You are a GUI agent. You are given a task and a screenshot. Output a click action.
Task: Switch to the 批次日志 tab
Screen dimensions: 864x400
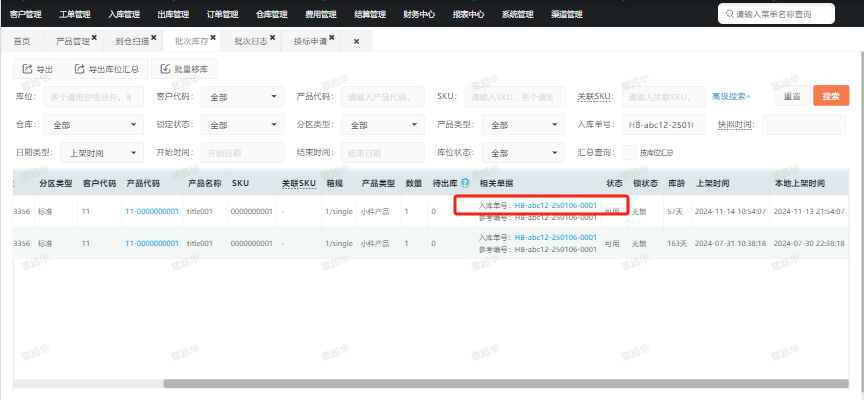click(x=251, y=41)
